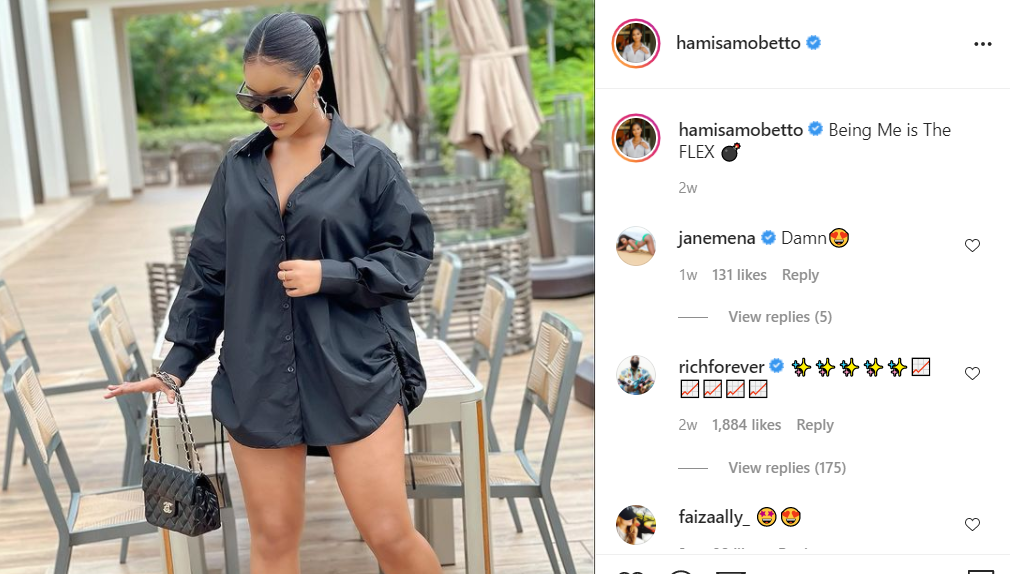1010x574 pixels.
Task: Like richforever's comment with the heart
Action: pyautogui.click(x=972, y=373)
